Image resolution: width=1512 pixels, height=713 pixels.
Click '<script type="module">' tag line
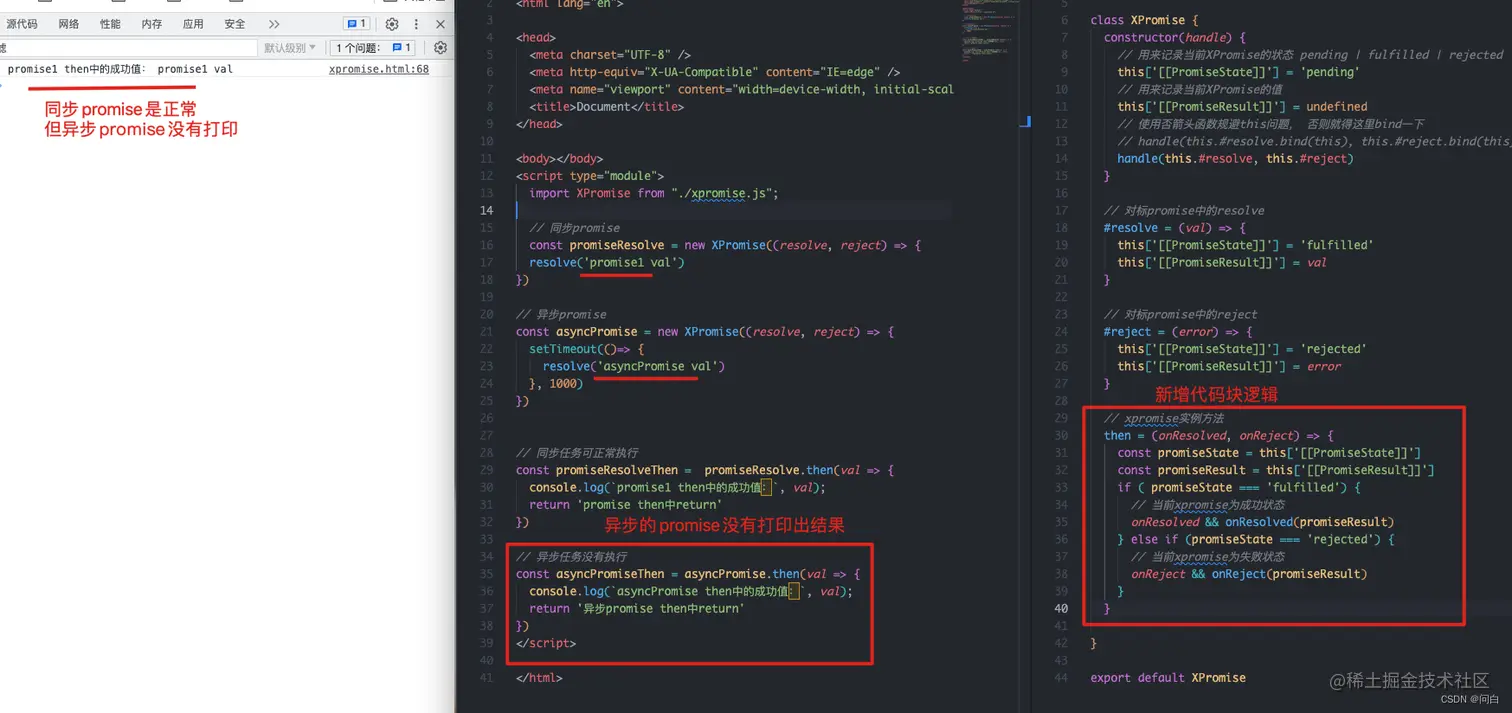[589, 176]
